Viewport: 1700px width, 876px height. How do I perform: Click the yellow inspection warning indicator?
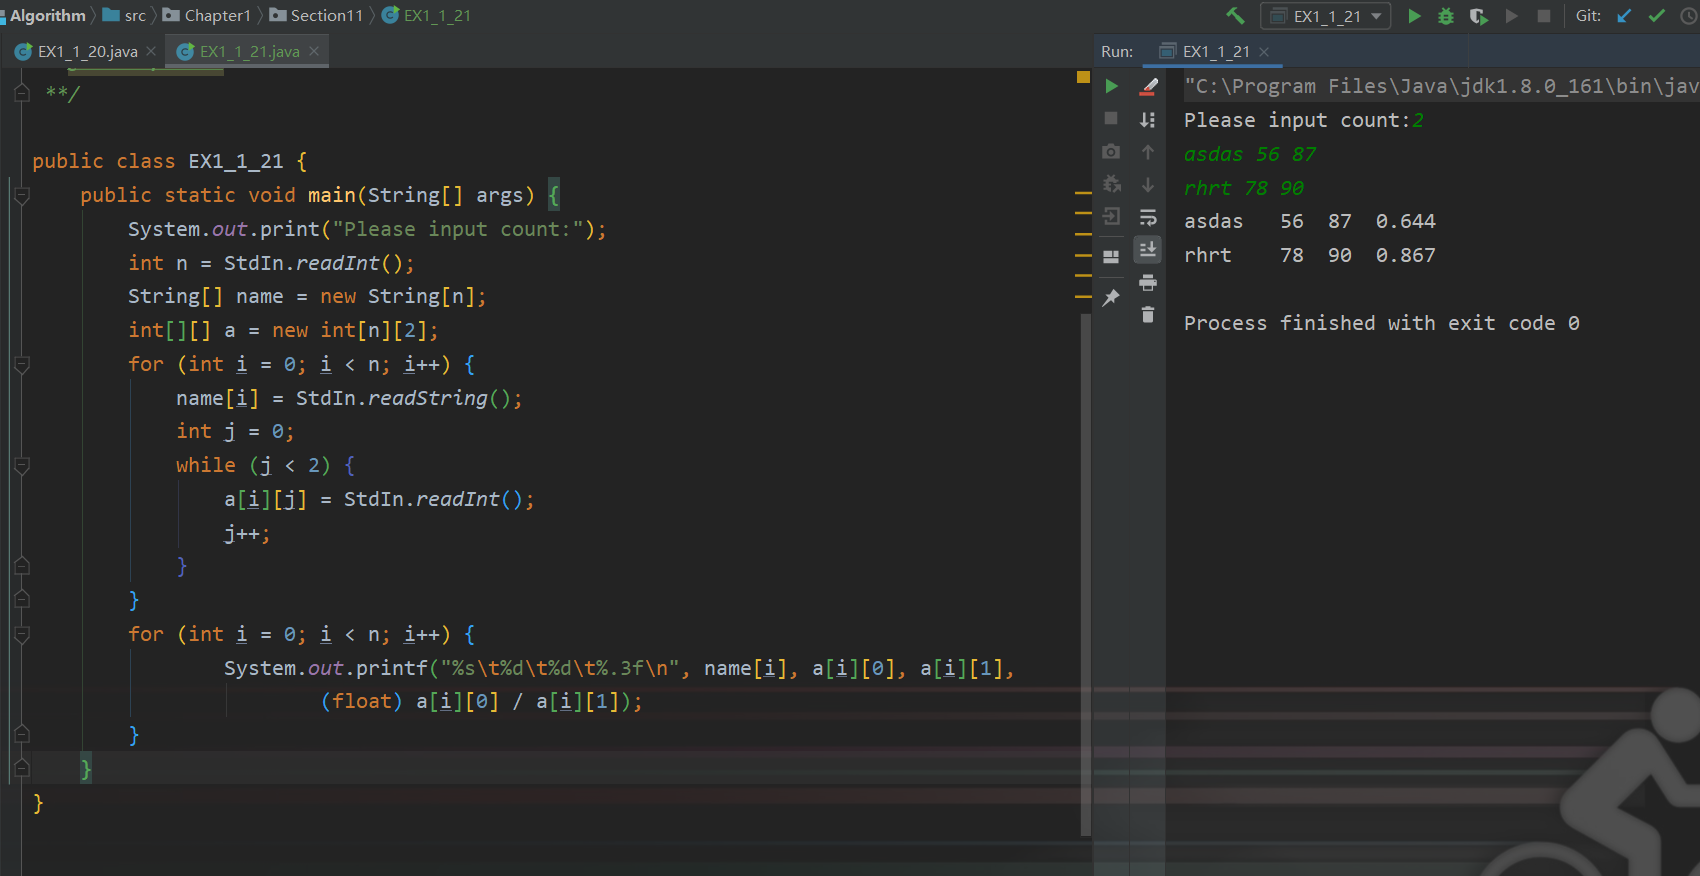coord(1083,77)
